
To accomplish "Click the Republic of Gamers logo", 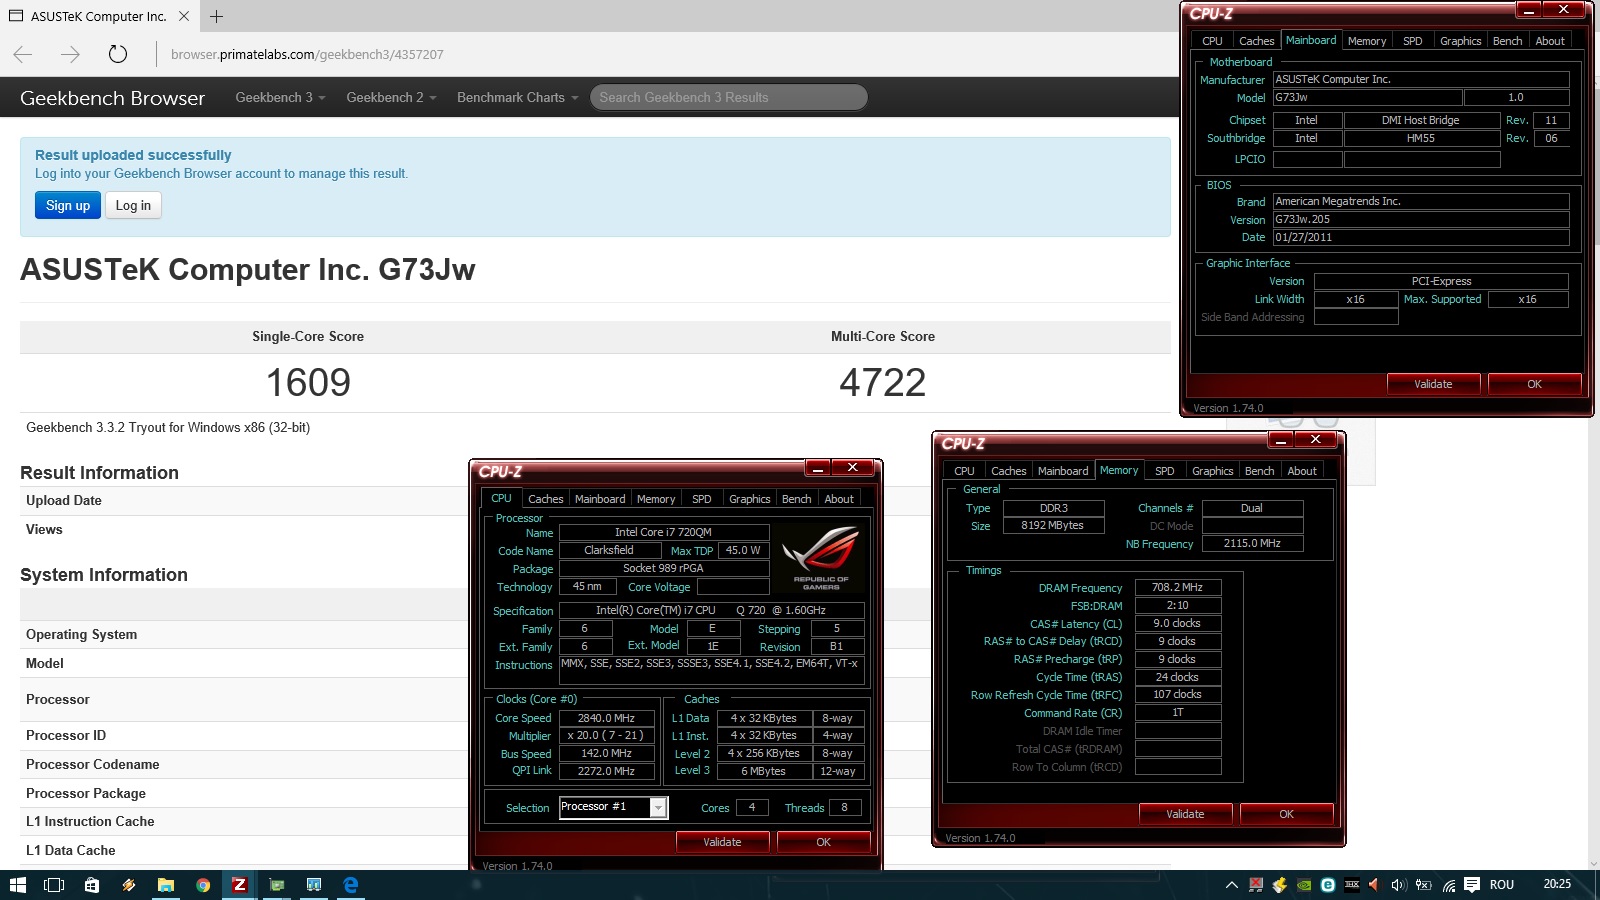I will [x=820, y=558].
